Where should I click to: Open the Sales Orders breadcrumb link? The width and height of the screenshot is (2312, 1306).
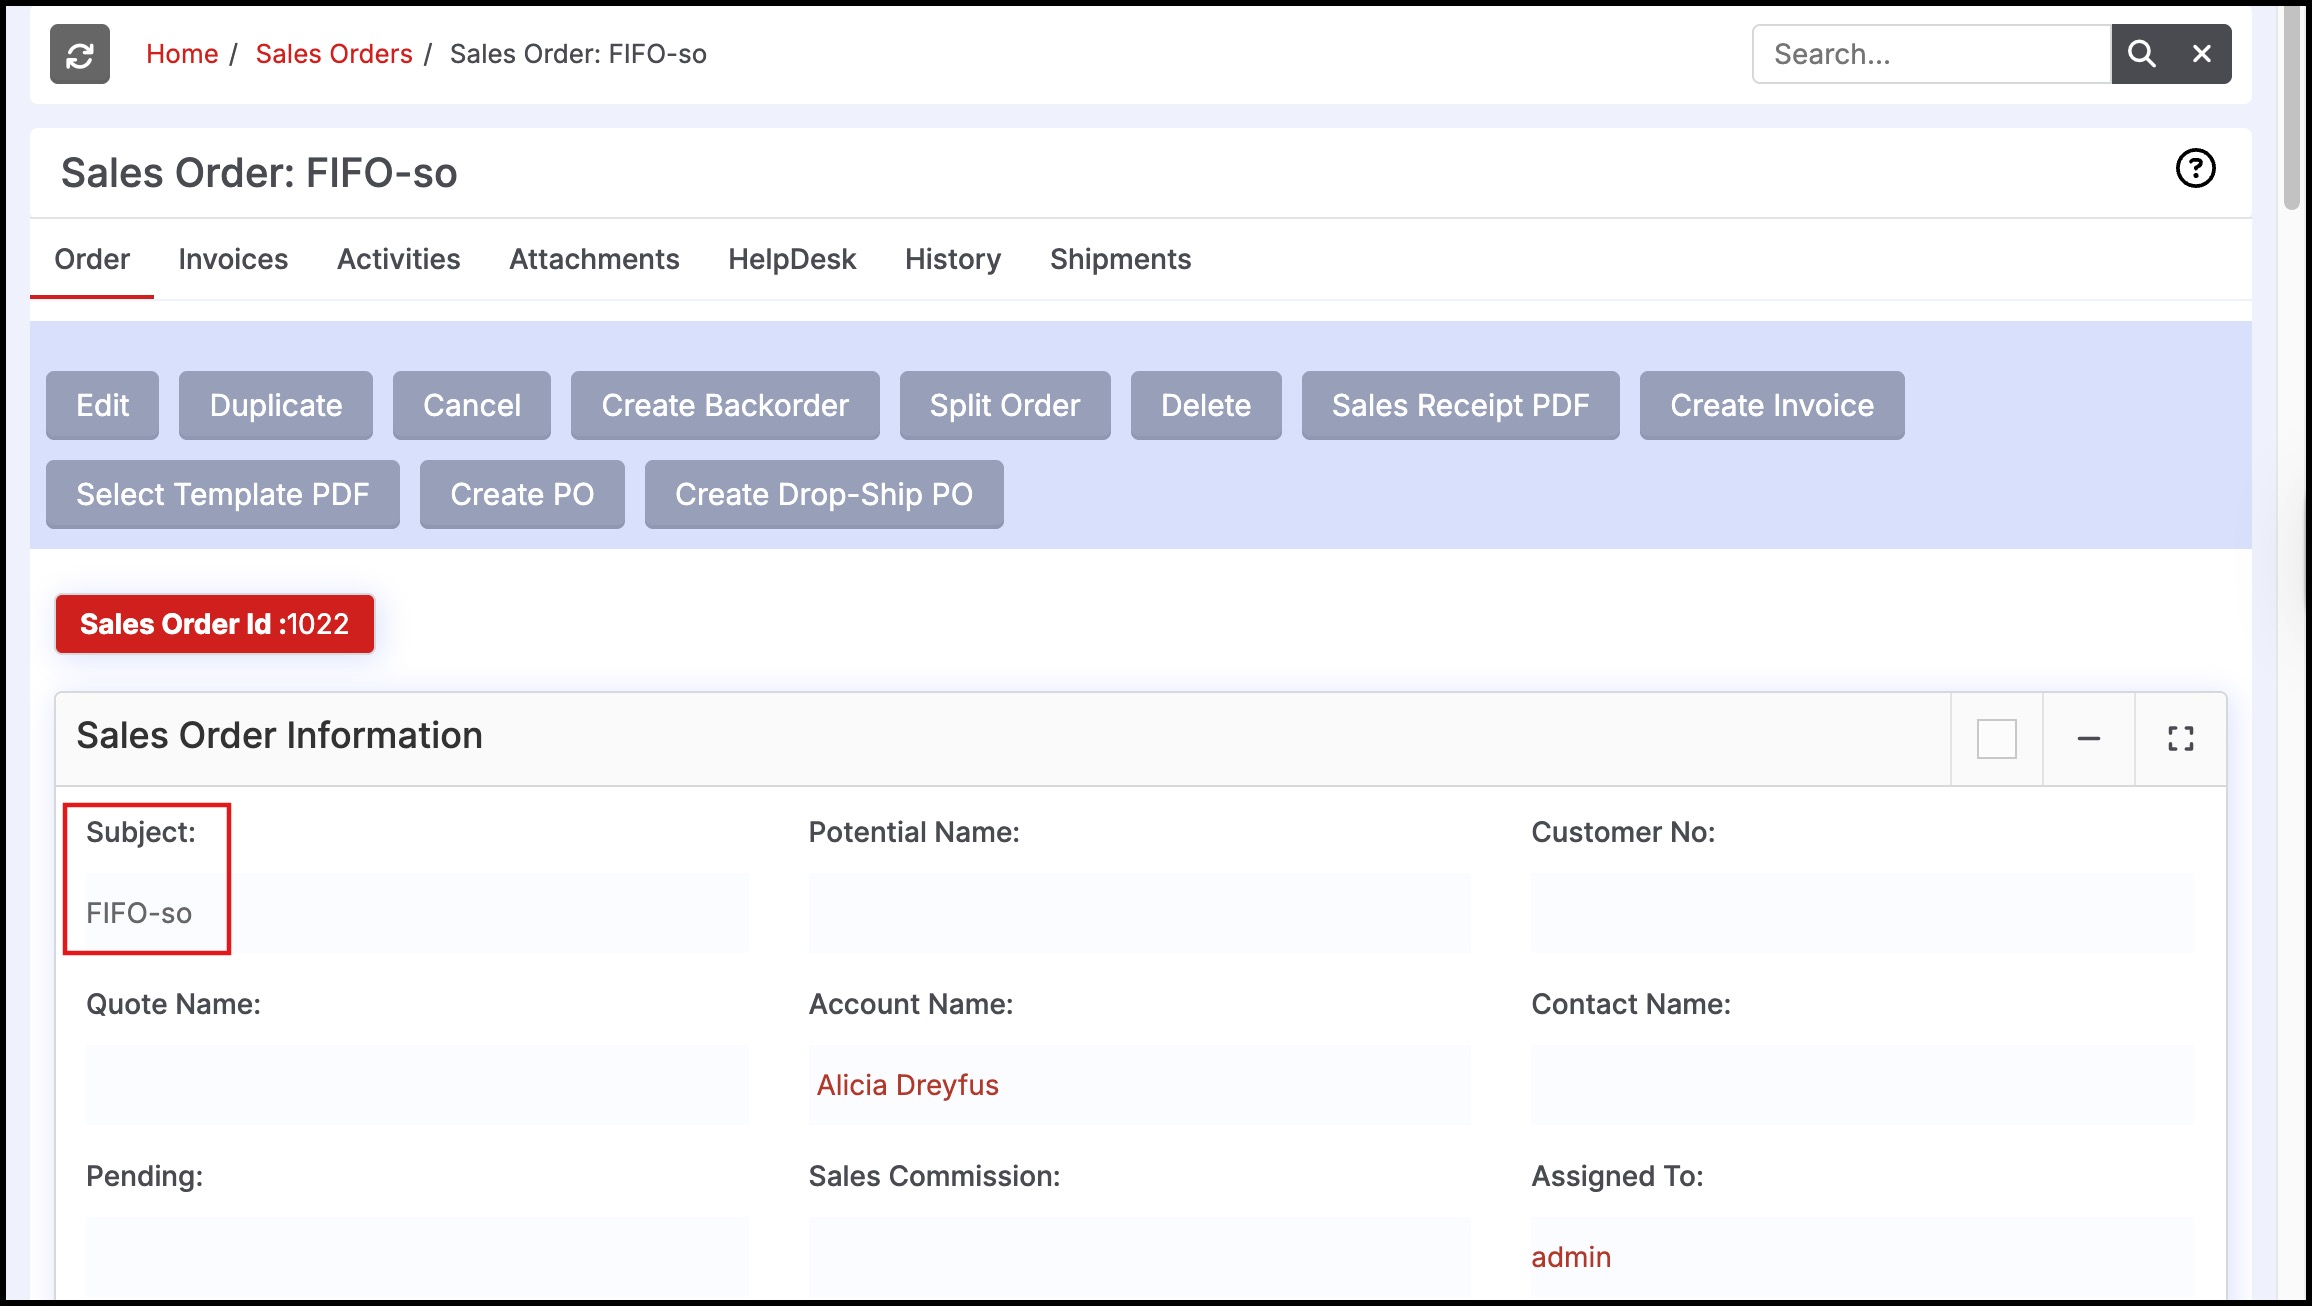pyautogui.click(x=334, y=54)
